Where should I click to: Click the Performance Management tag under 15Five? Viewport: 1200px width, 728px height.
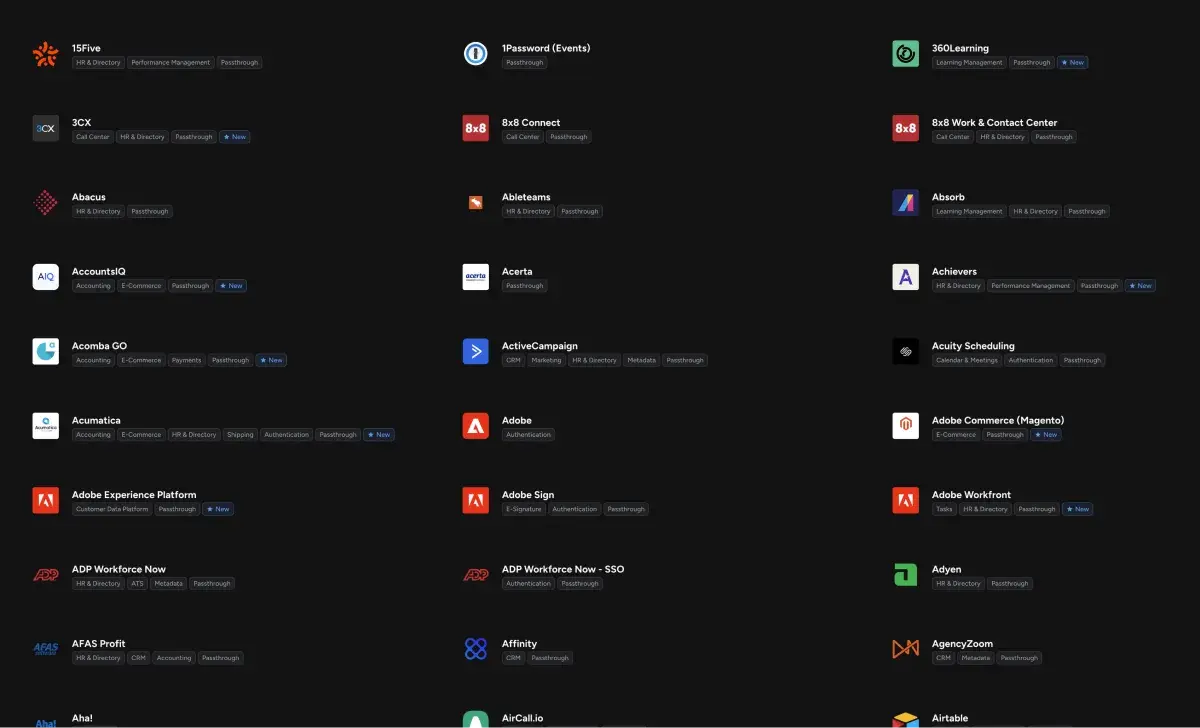[171, 63]
